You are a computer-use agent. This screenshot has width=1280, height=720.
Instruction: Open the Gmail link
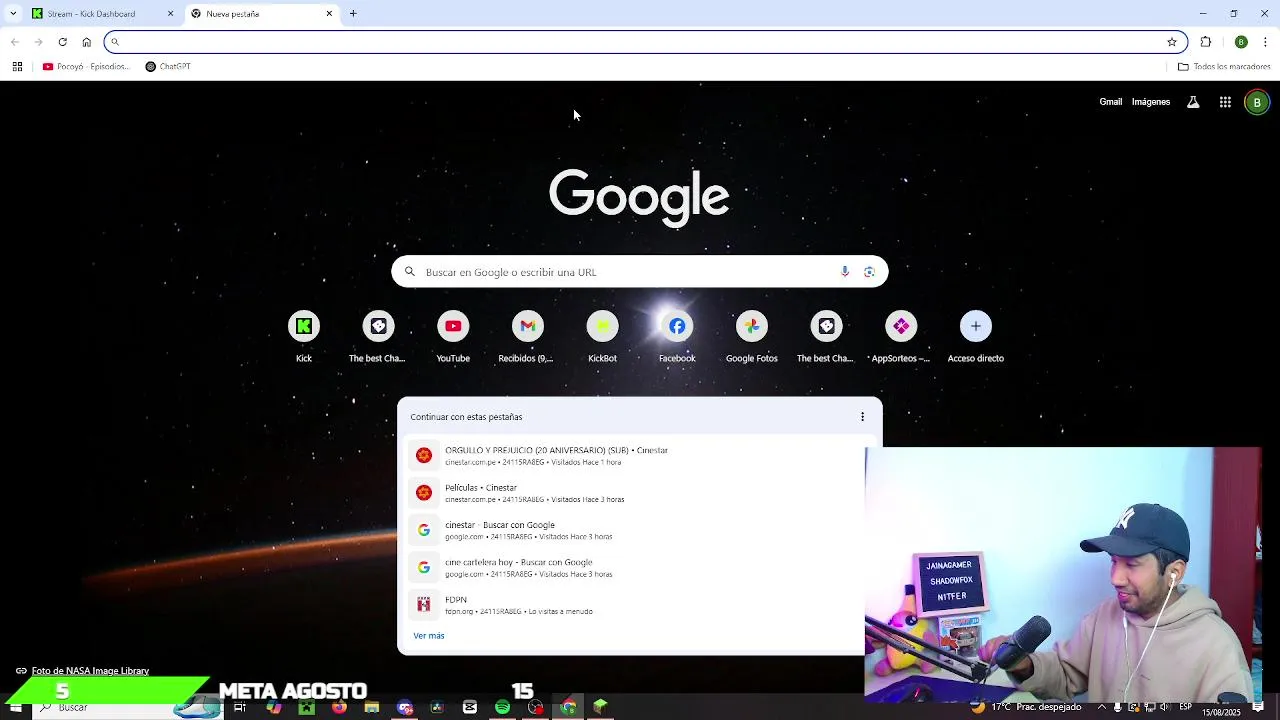click(x=1111, y=102)
